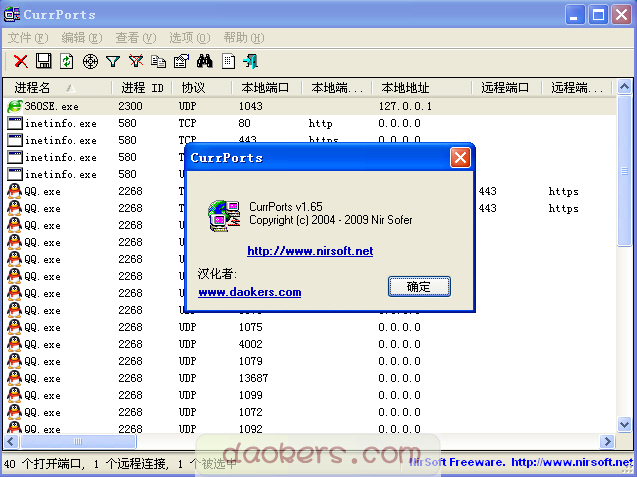This screenshot has height=477, width=637.
Task: Click inetinfo.exe icon in port 80 row
Action: (x=15, y=124)
